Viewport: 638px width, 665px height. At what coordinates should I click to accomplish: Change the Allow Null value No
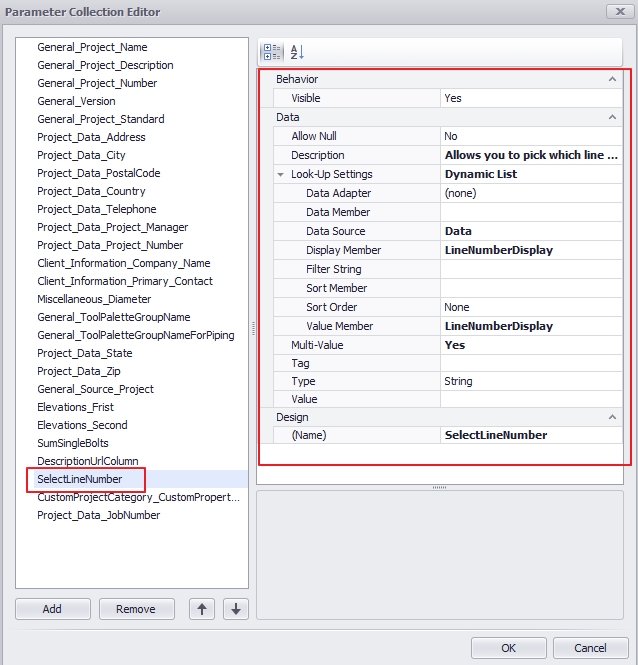(531, 136)
